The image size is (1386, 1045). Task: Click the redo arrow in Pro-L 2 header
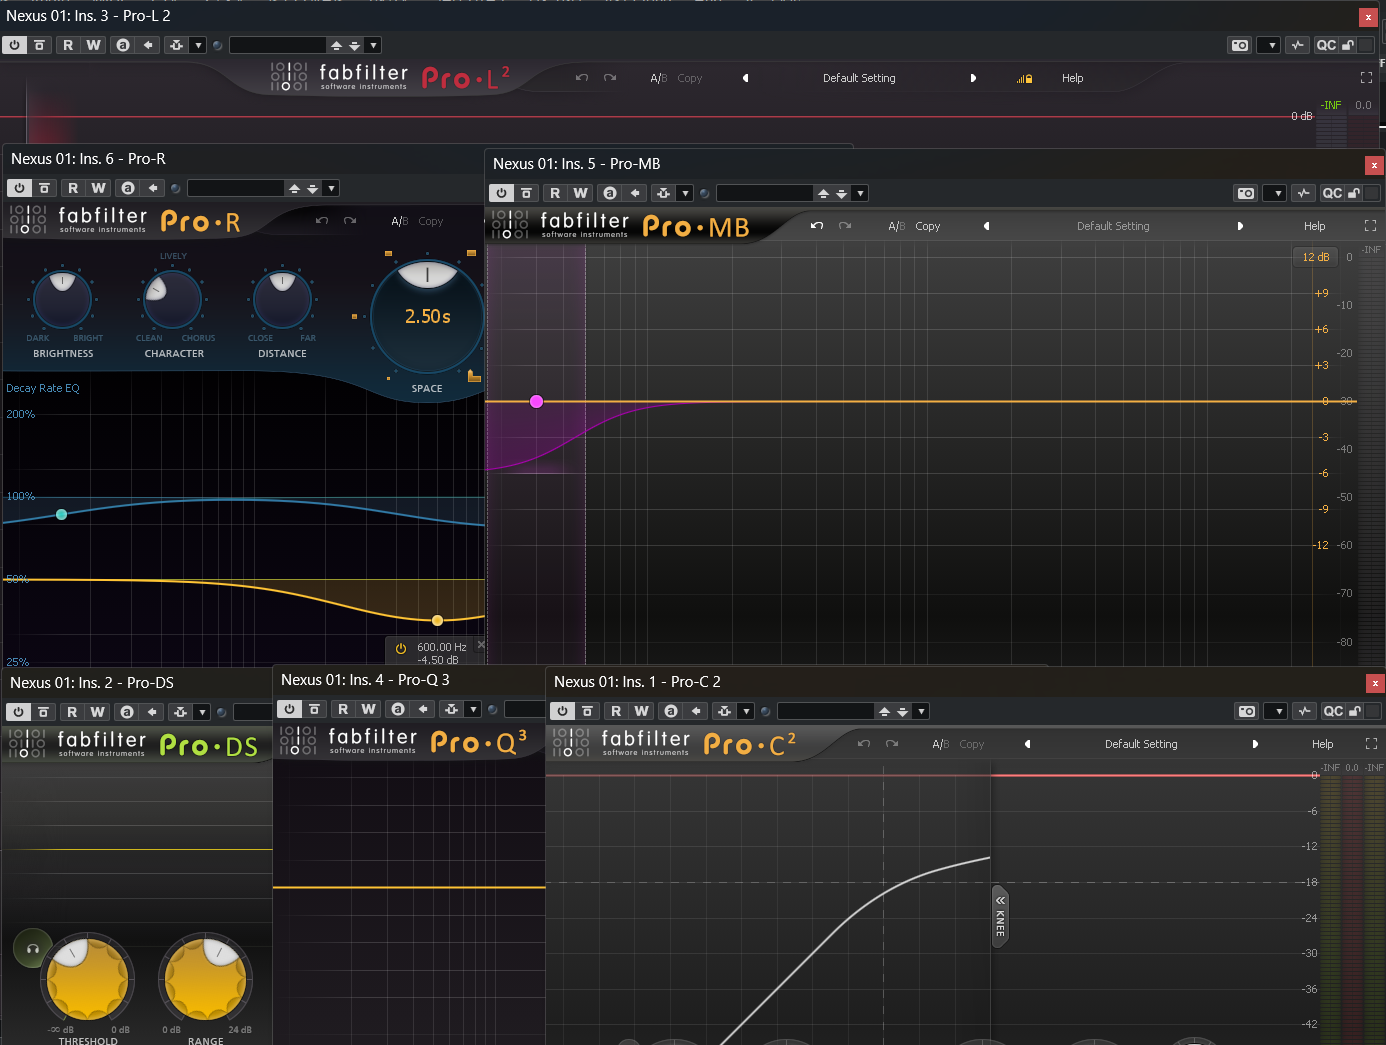tap(610, 77)
